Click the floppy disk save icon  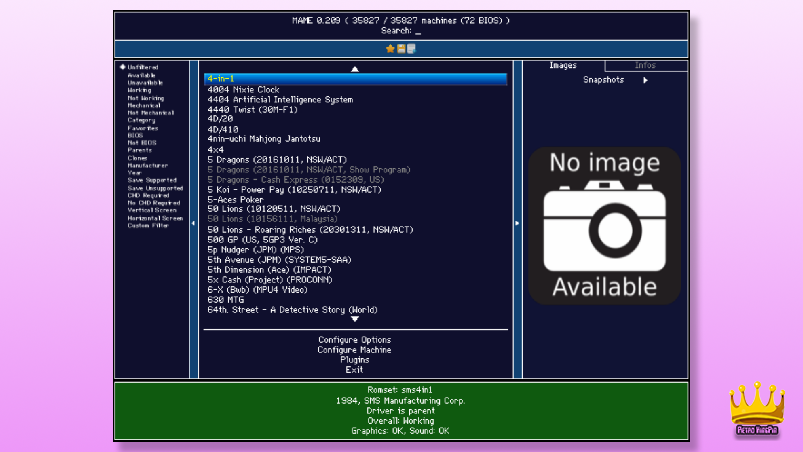(x=401, y=49)
